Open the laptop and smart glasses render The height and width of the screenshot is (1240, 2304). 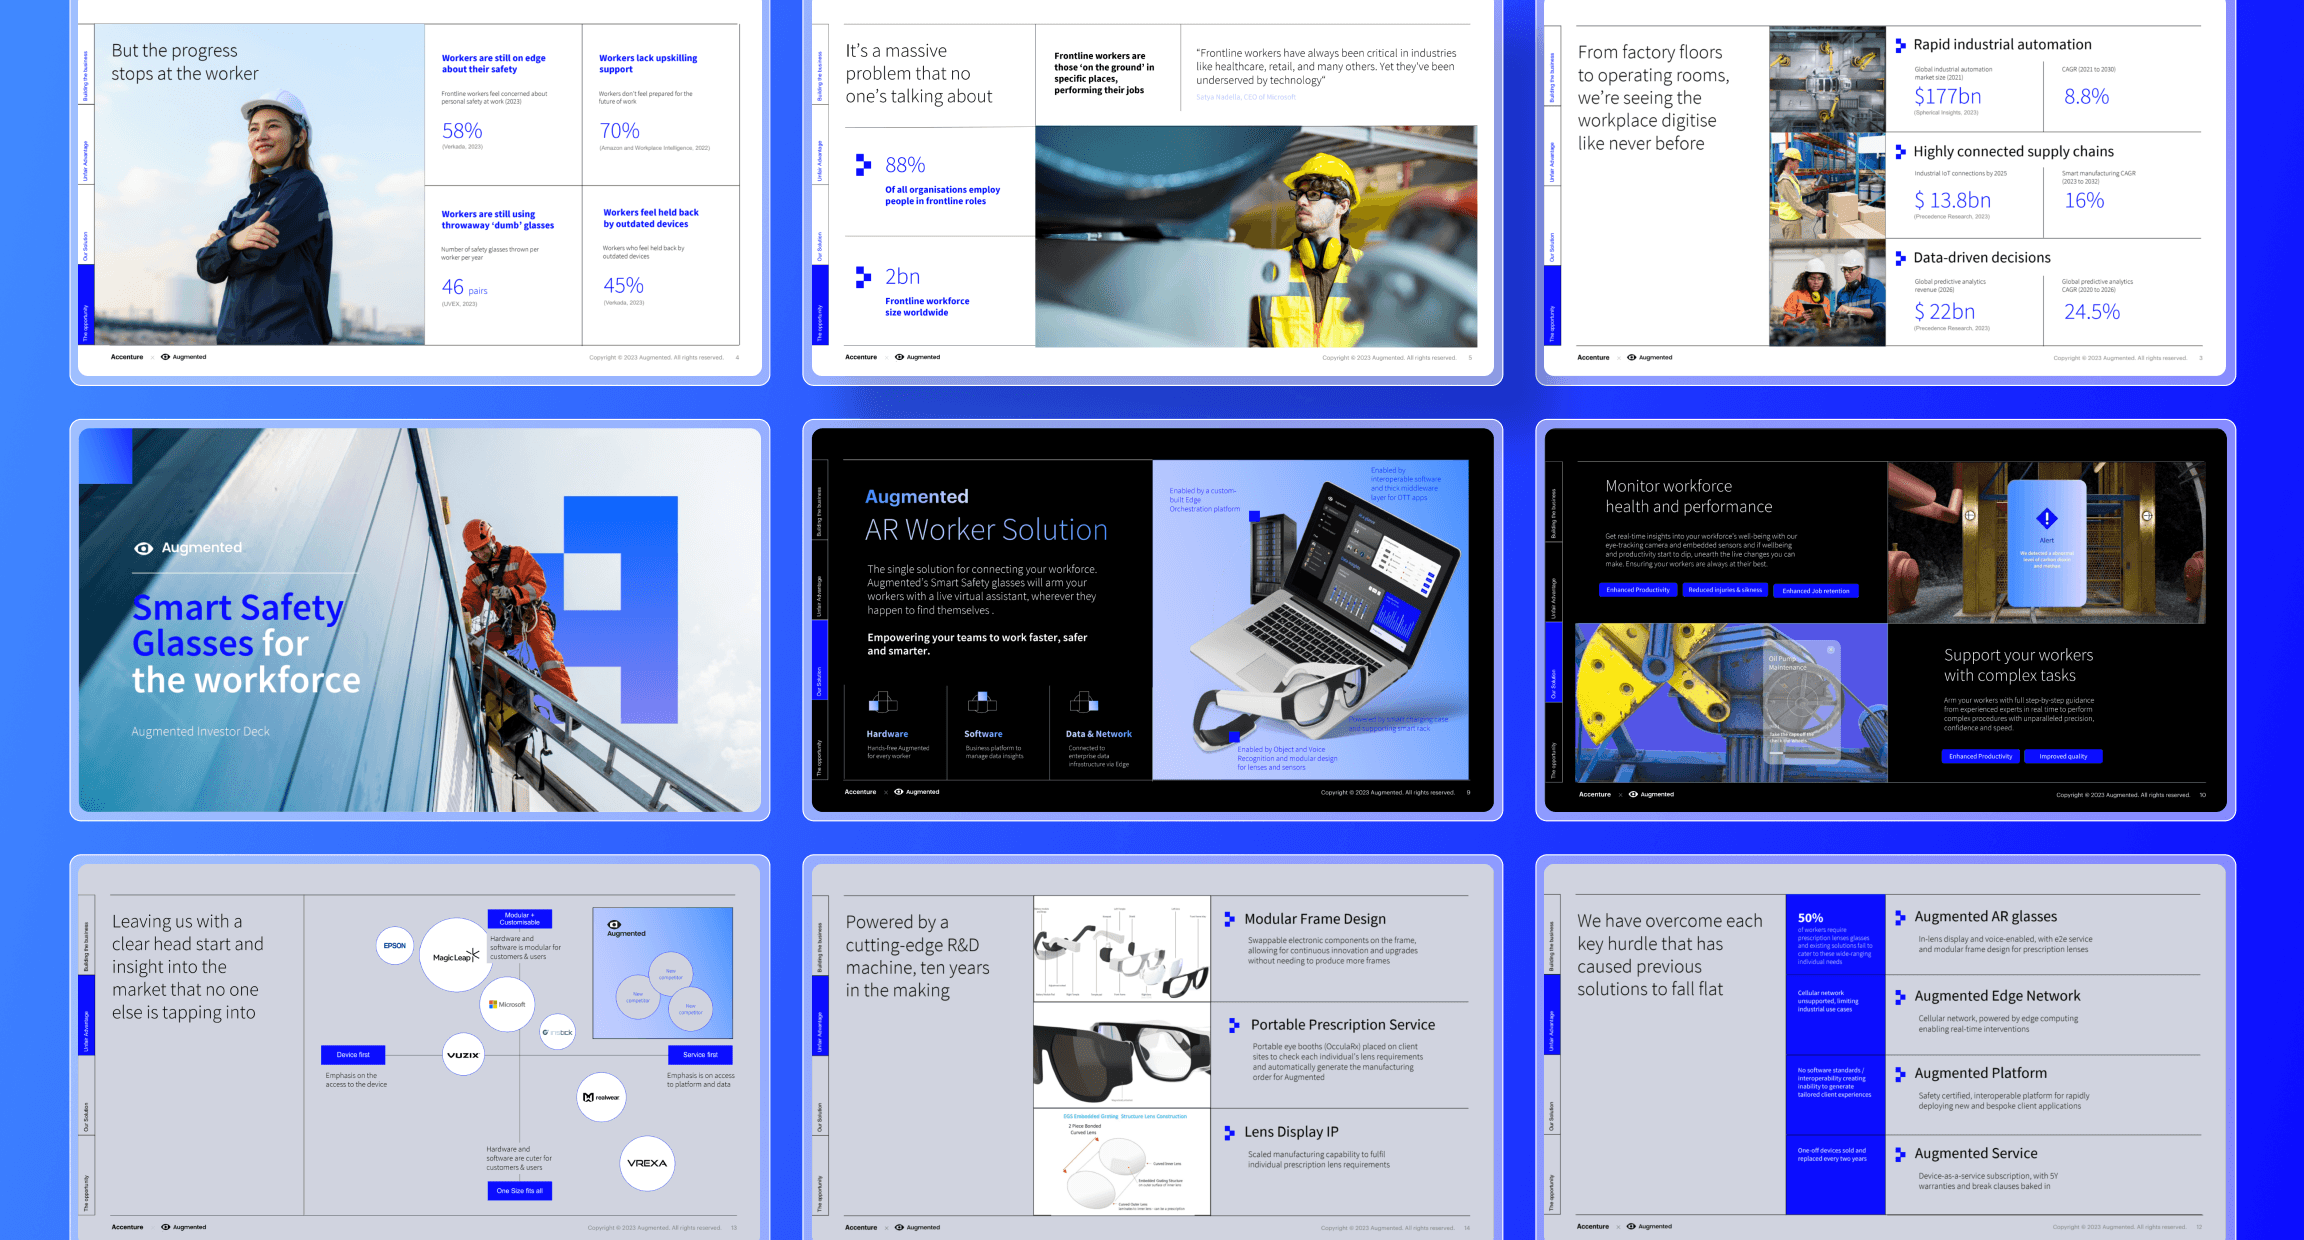[x=1310, y=620]
